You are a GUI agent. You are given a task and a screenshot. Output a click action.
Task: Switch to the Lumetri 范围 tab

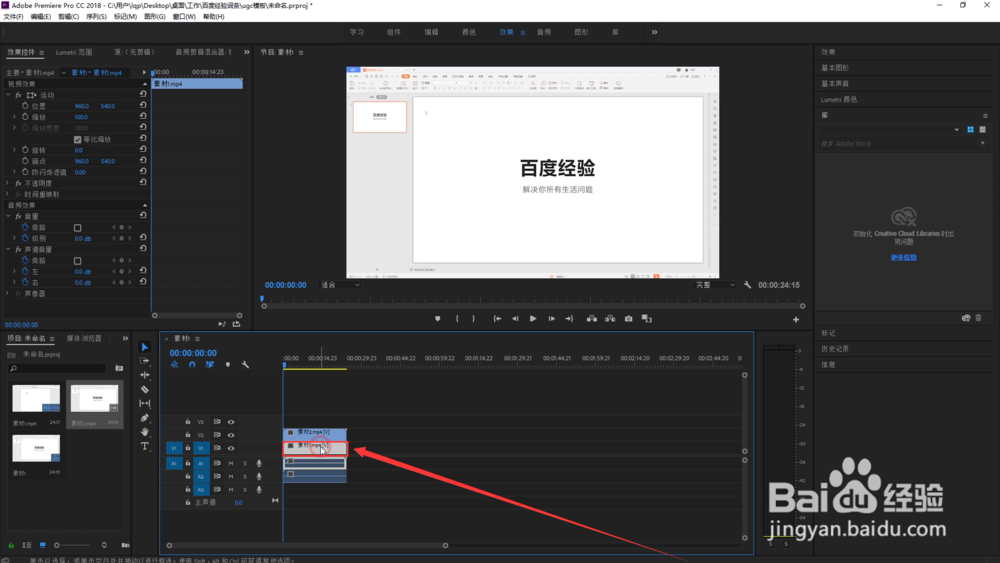[x=74, y=52]
